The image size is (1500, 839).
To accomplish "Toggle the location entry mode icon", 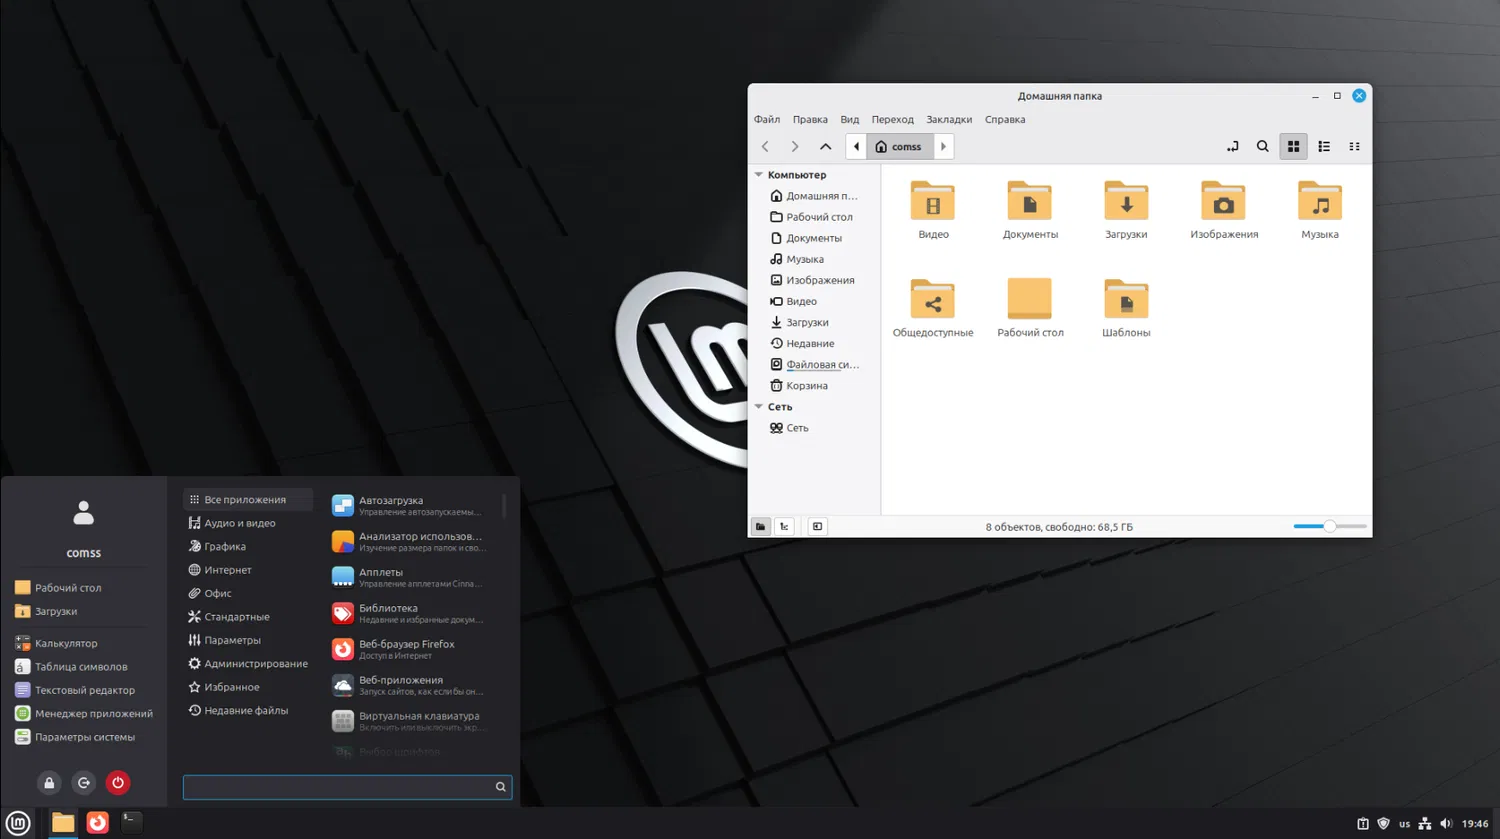I will (x=1233, y=147).
